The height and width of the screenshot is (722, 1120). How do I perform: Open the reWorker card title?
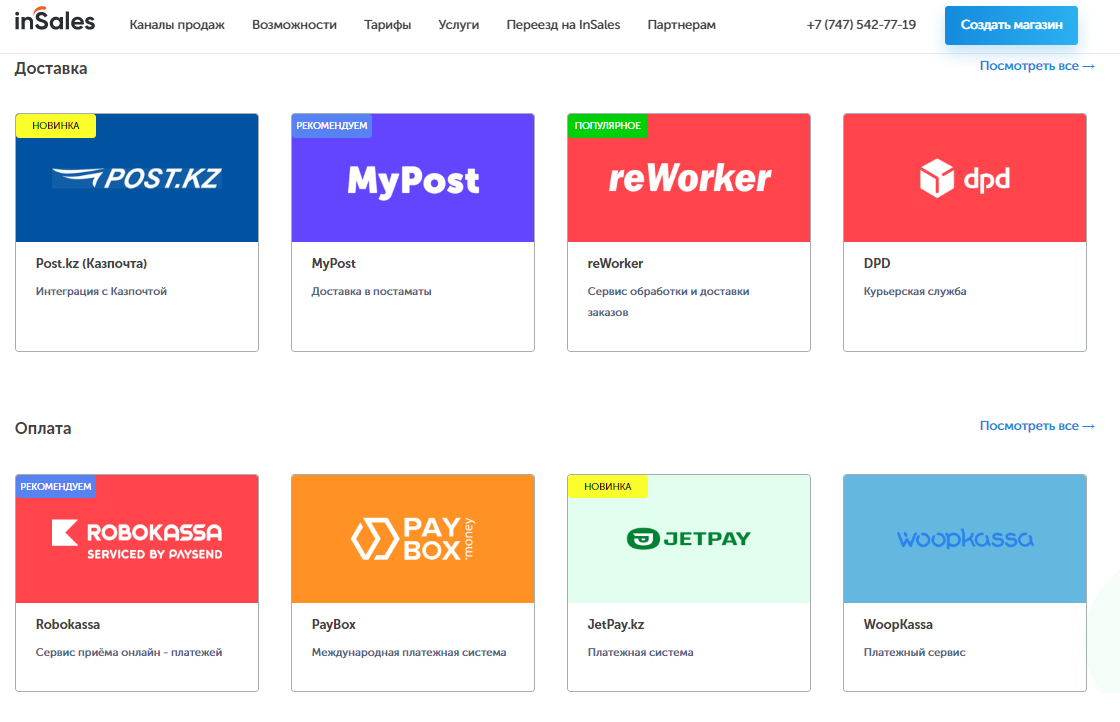click(x=616, y=264)
